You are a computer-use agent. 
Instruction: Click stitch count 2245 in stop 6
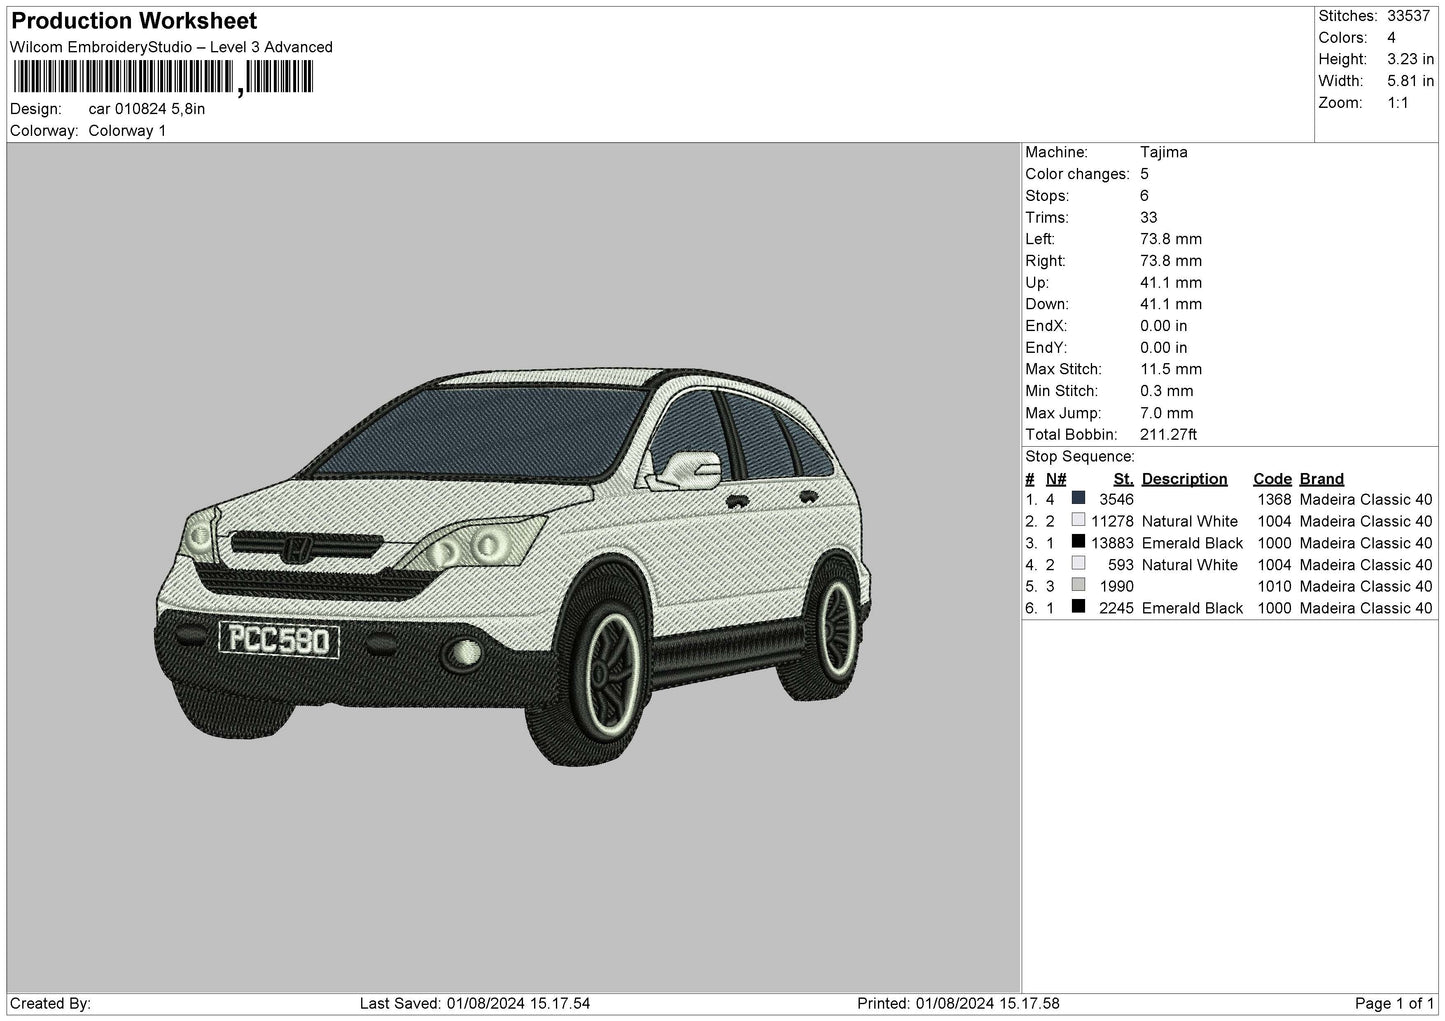click(1116, 608)
